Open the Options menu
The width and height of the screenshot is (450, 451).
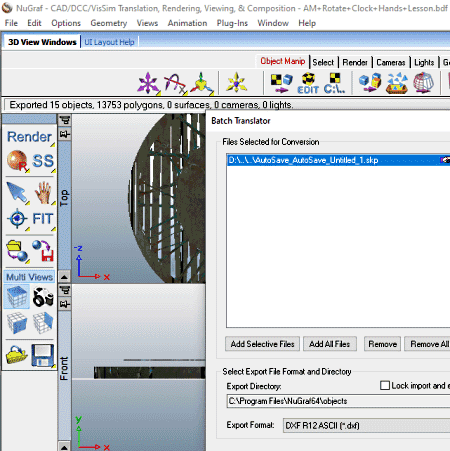coord(66,23)
